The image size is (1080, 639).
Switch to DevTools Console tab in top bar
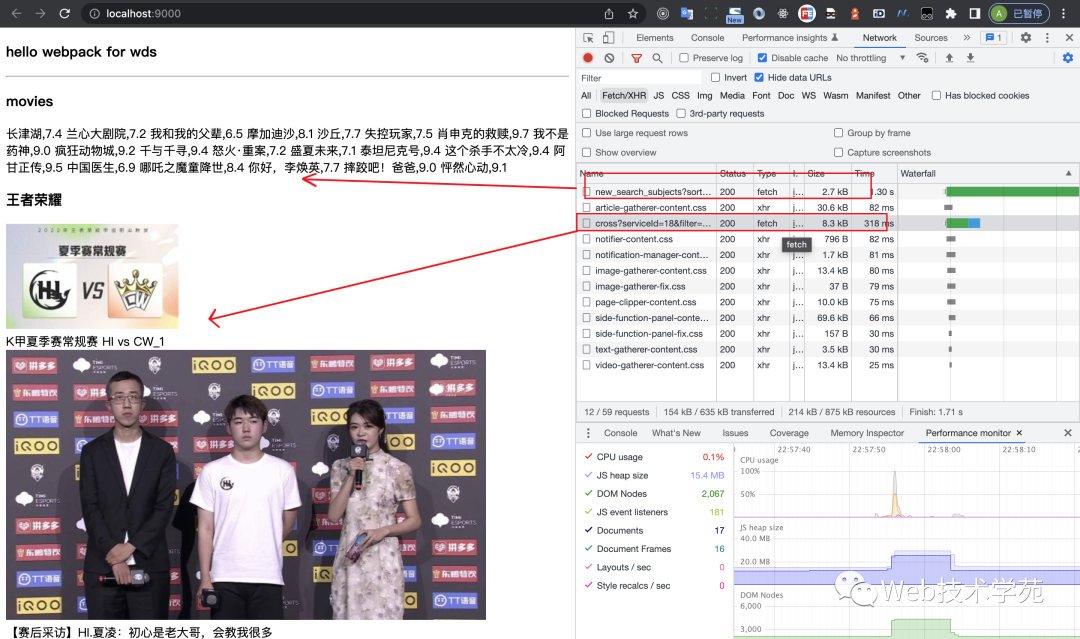coord(707,38)
